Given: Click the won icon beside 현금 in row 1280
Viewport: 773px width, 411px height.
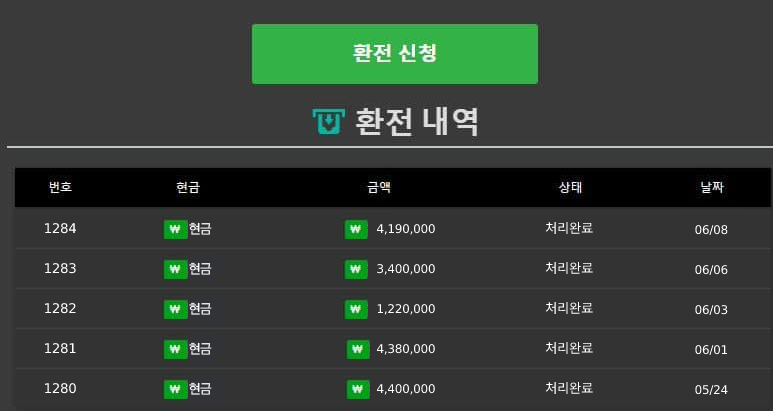Looking at the screenshot, I should point(175,389).
